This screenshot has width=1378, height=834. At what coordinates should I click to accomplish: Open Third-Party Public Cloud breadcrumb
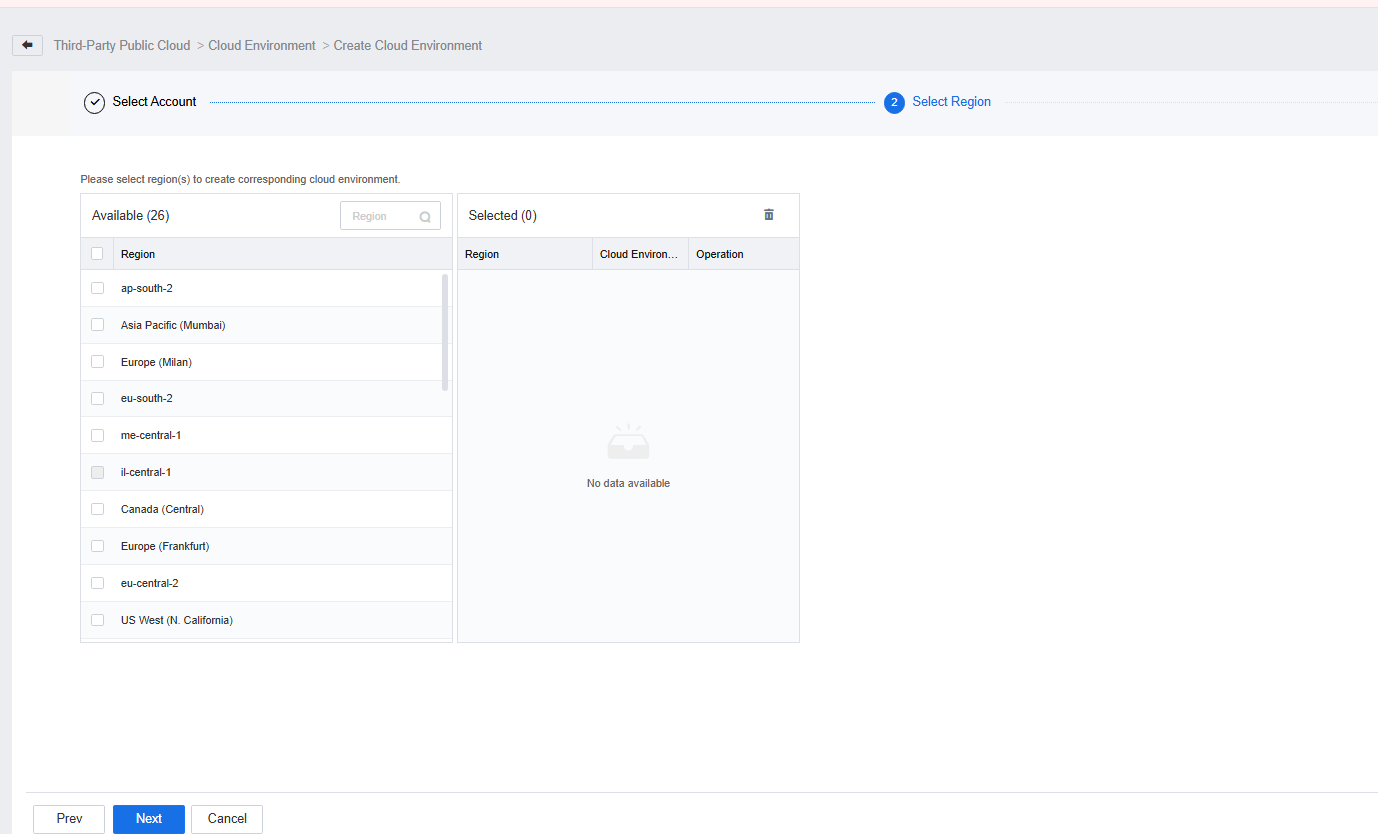click(x=122, y=46)
